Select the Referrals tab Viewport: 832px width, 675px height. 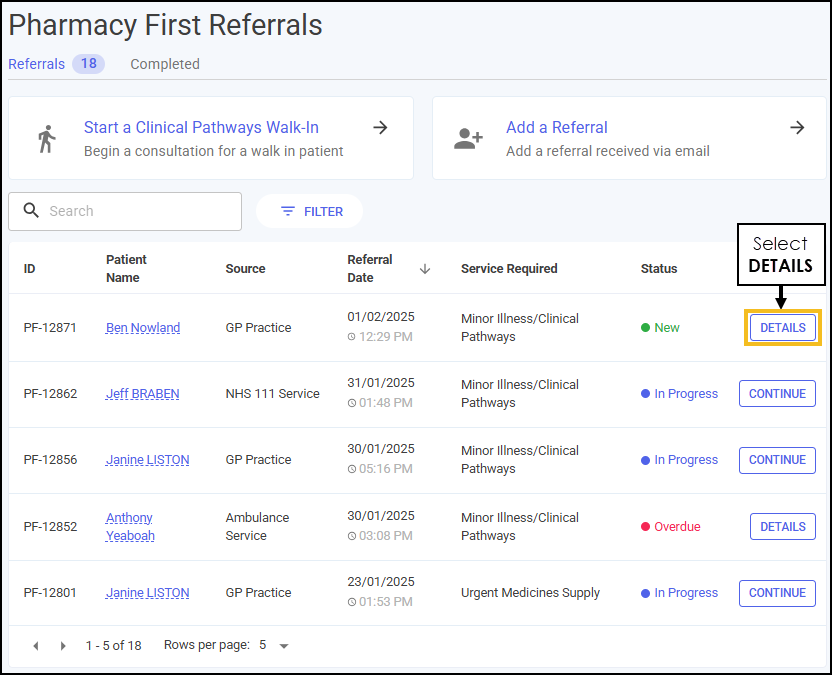(x=37, y=64)
